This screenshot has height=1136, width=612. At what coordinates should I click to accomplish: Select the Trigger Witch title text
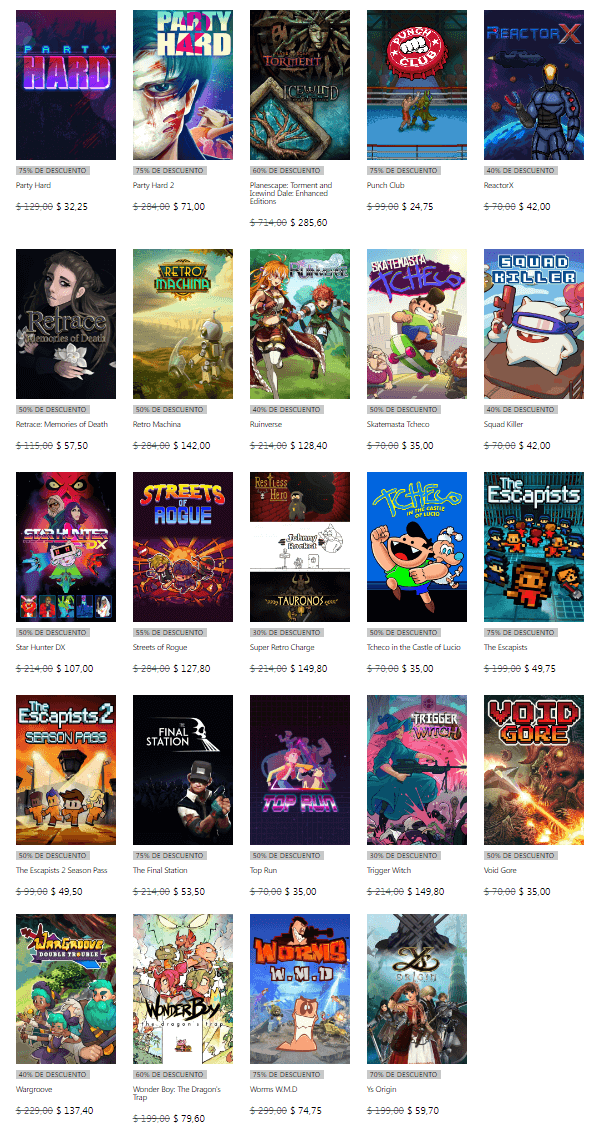389,871
